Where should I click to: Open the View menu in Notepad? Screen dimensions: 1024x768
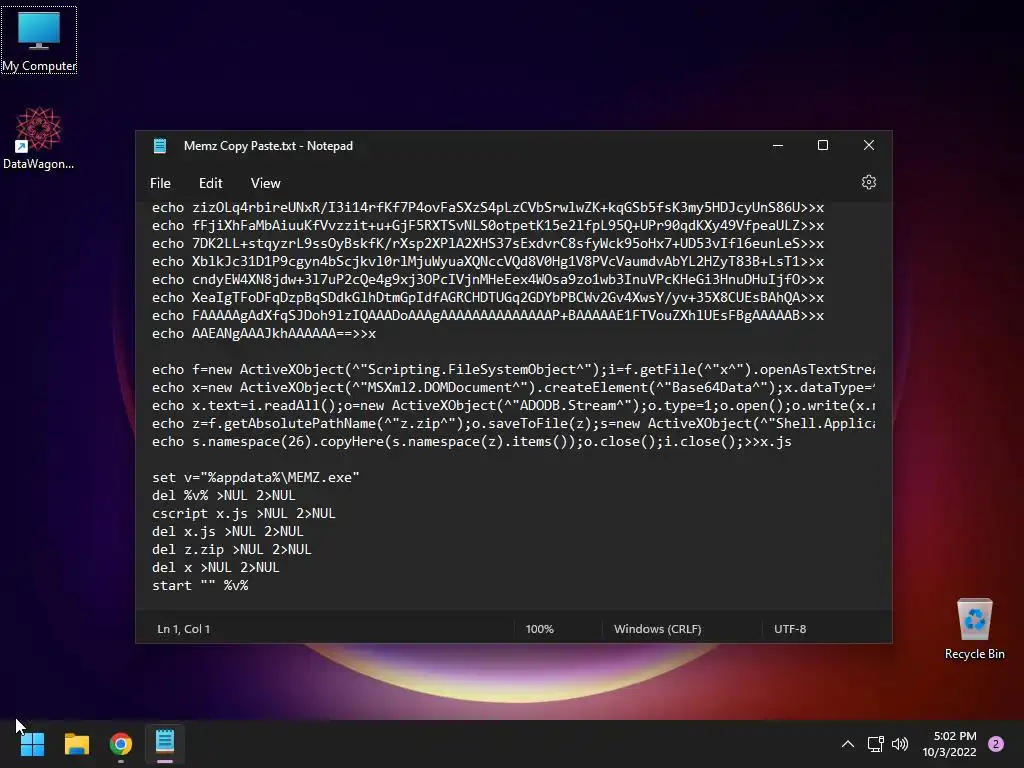265,184
